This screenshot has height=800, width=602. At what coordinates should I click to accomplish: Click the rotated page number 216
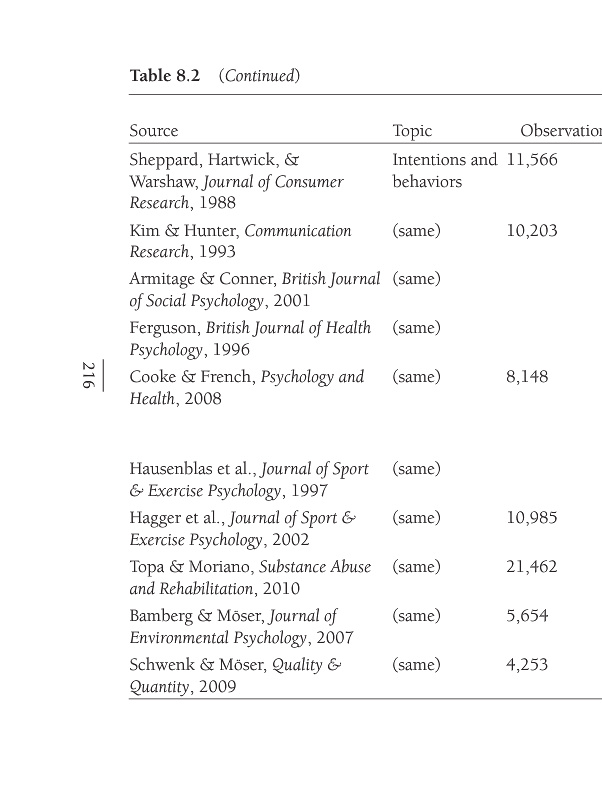(x=87, y=376)
